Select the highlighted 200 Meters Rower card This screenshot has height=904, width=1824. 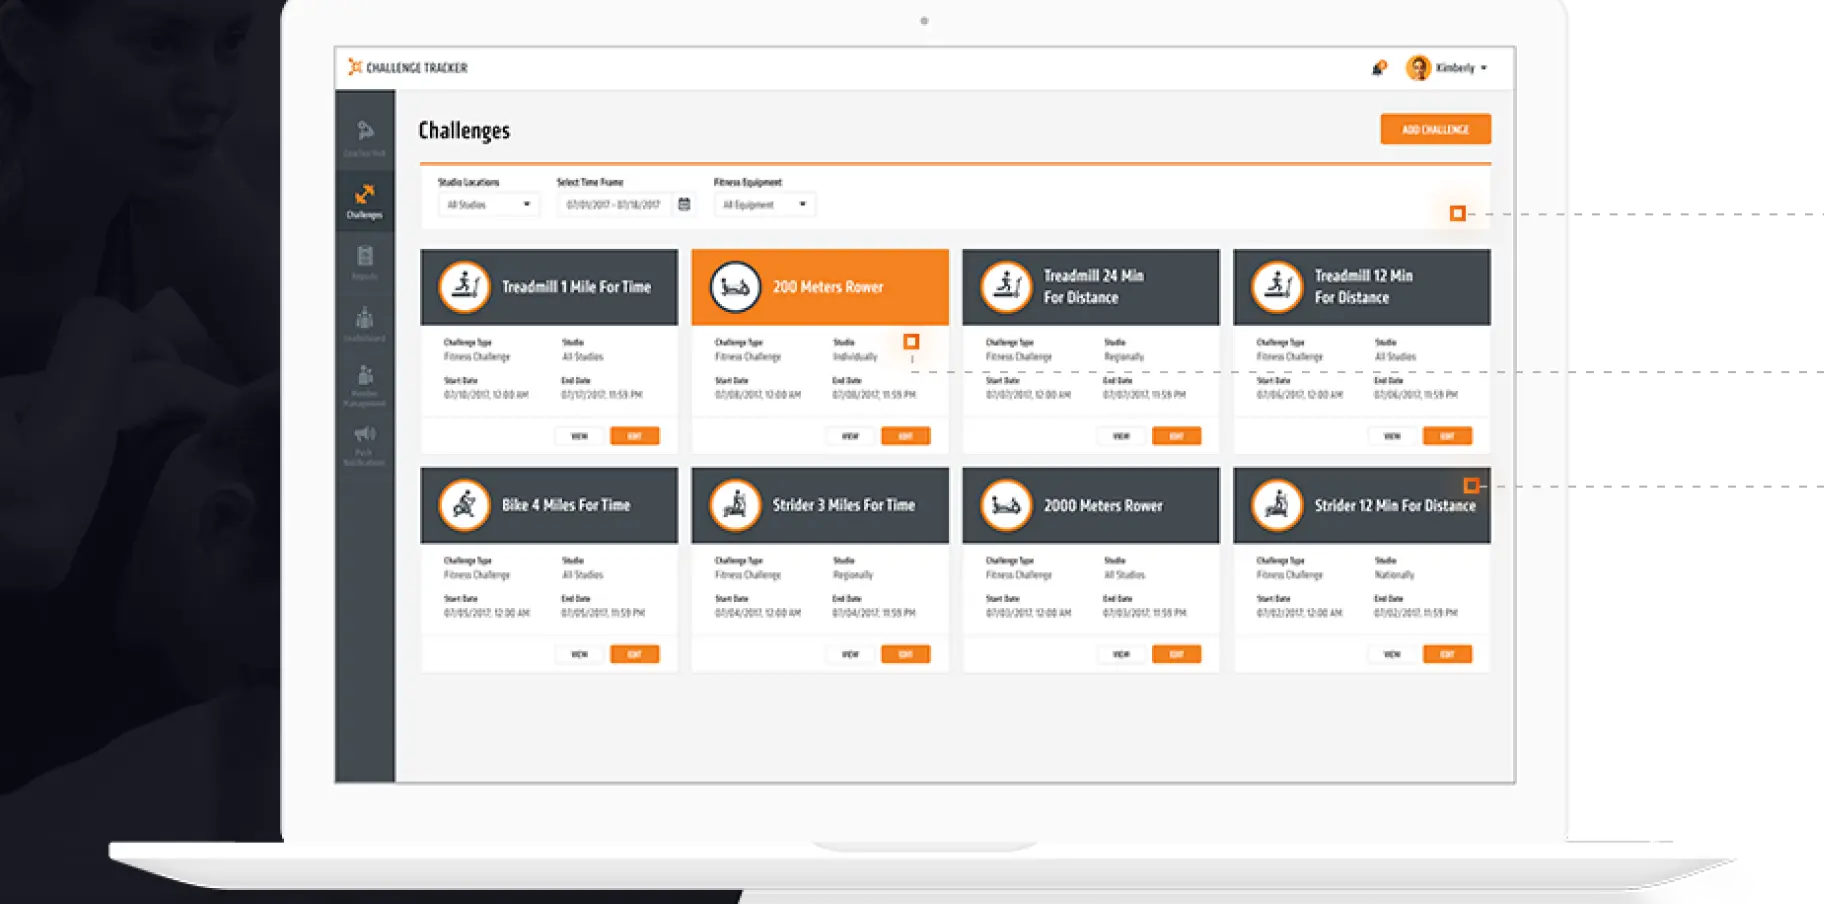click(819, 287)
